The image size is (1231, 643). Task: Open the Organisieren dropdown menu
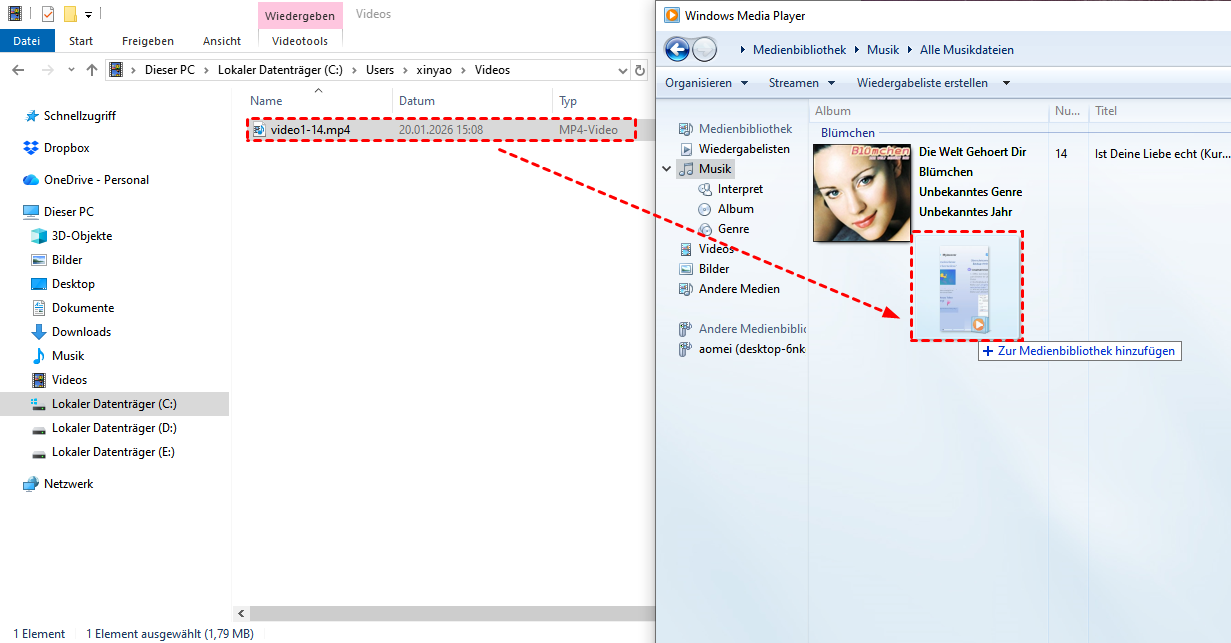coord(706,83)
